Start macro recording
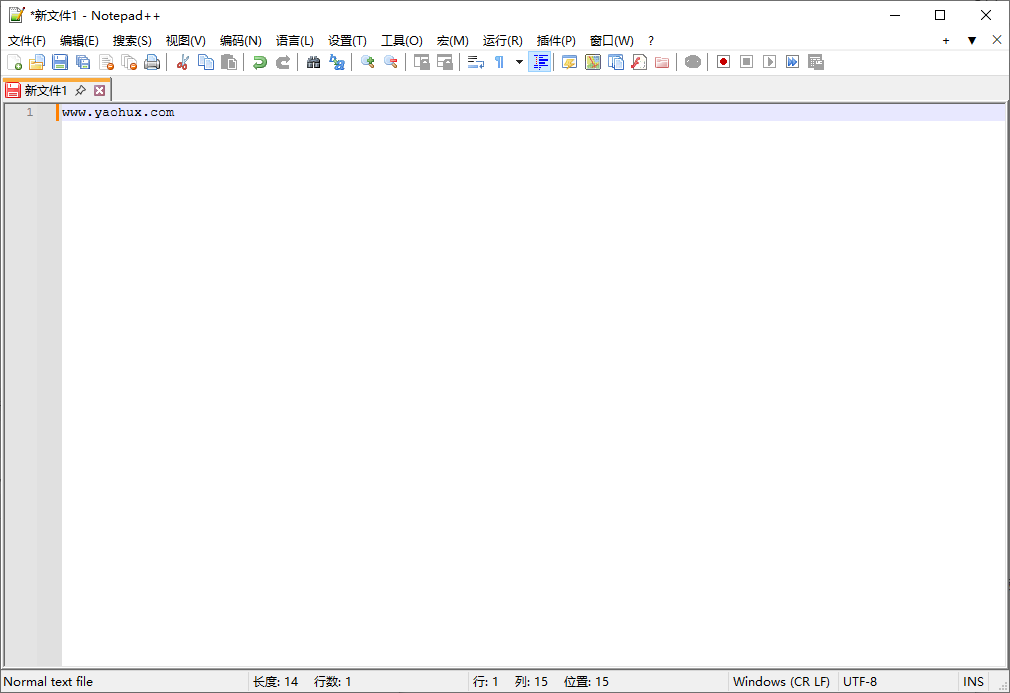1010x693 pixels. pos(722,61)
